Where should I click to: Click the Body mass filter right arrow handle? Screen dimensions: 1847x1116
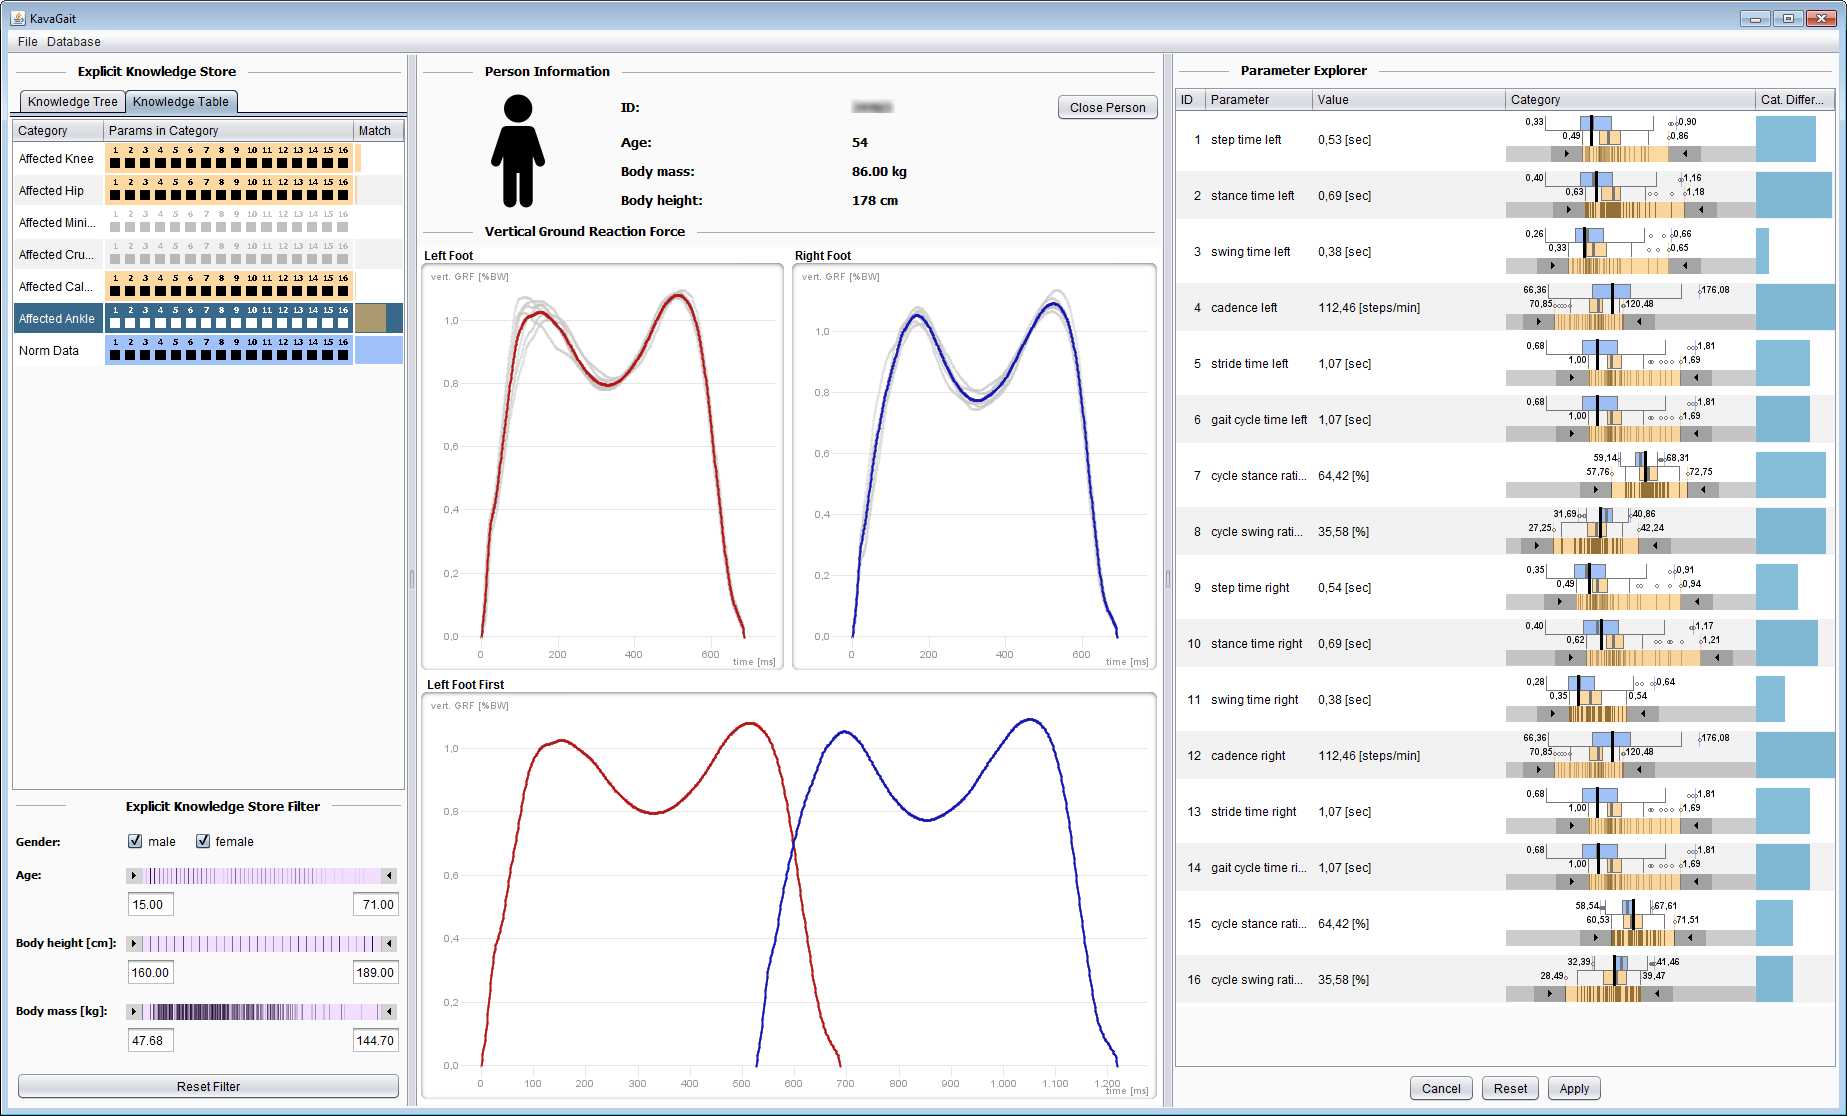click(389, 1012)
